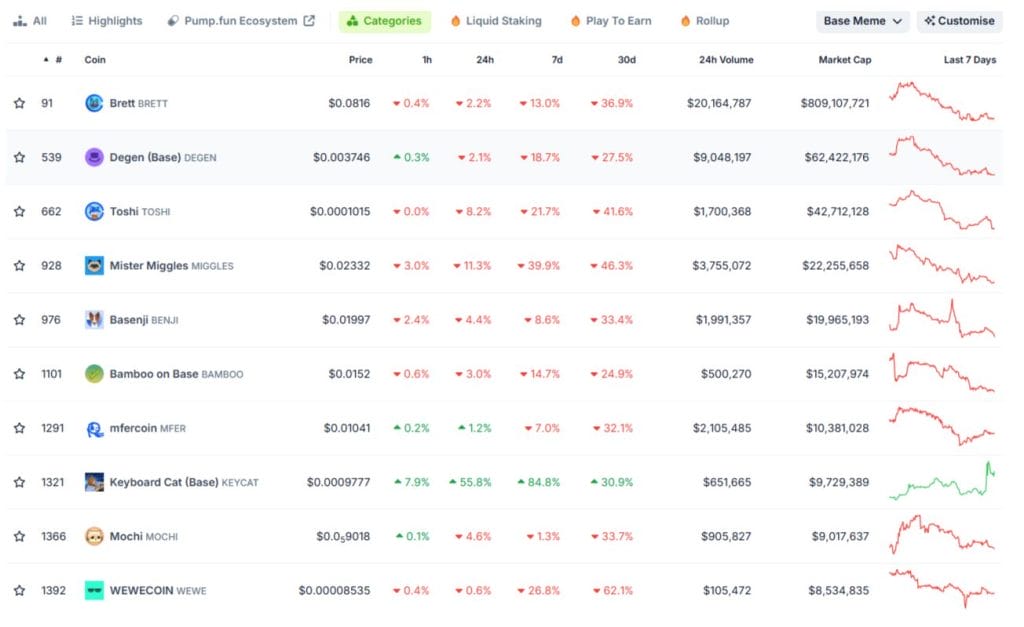Favorite Brett with its star icon
This screenshot has width=1024, height=627.
point(20,103)
